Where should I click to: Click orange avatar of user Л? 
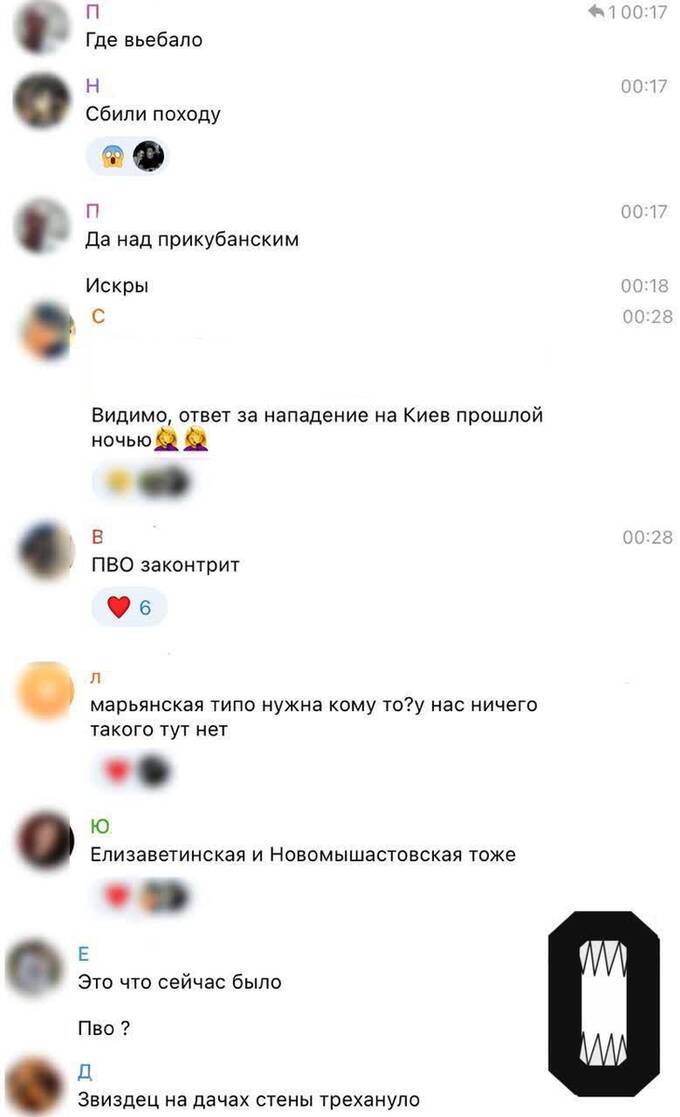(x=45, y=690)
